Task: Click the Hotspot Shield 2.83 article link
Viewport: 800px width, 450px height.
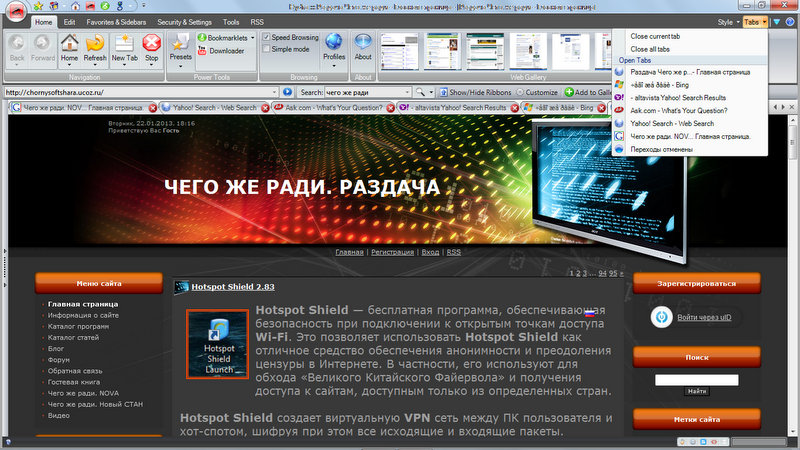Action: click(233, 287)
